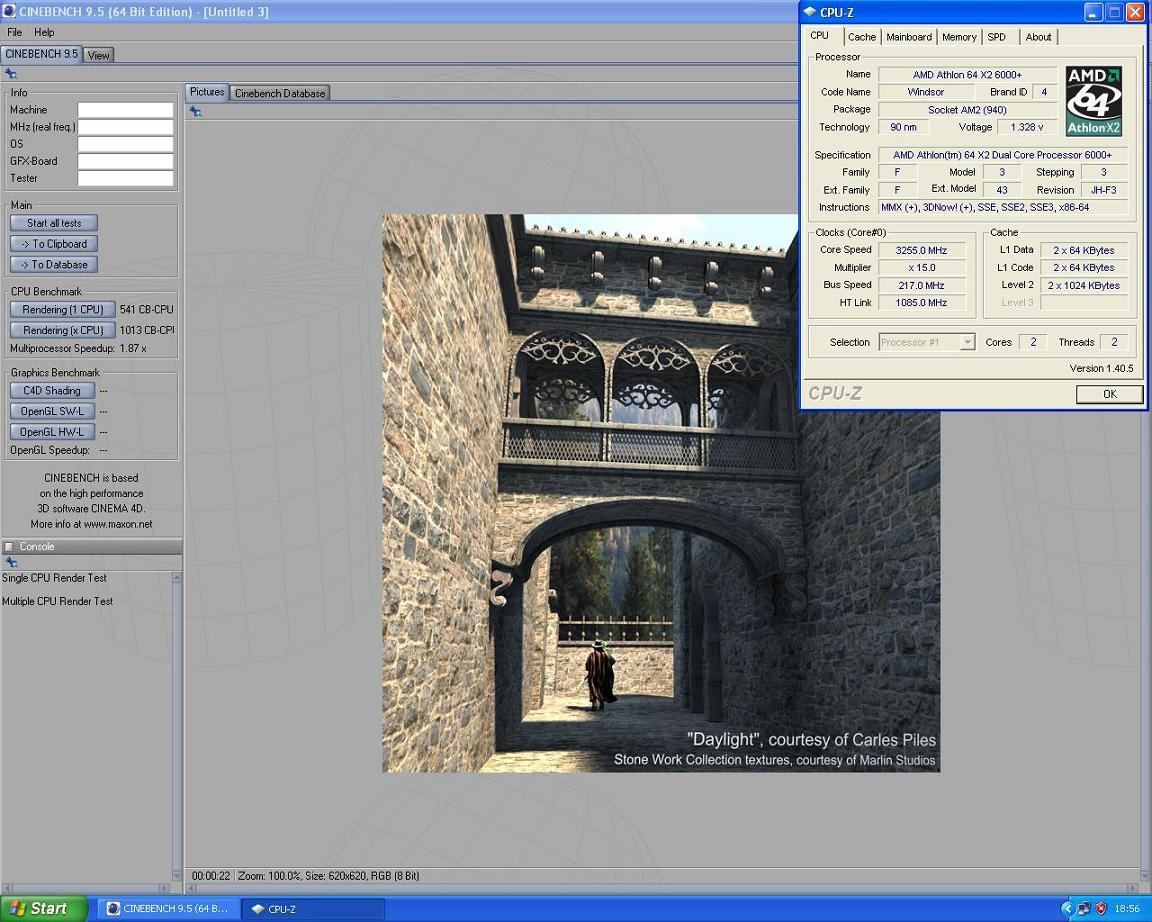1152x922 pixels.
Task: Click OK in CPU-Z window
Action: point(1109,395)
